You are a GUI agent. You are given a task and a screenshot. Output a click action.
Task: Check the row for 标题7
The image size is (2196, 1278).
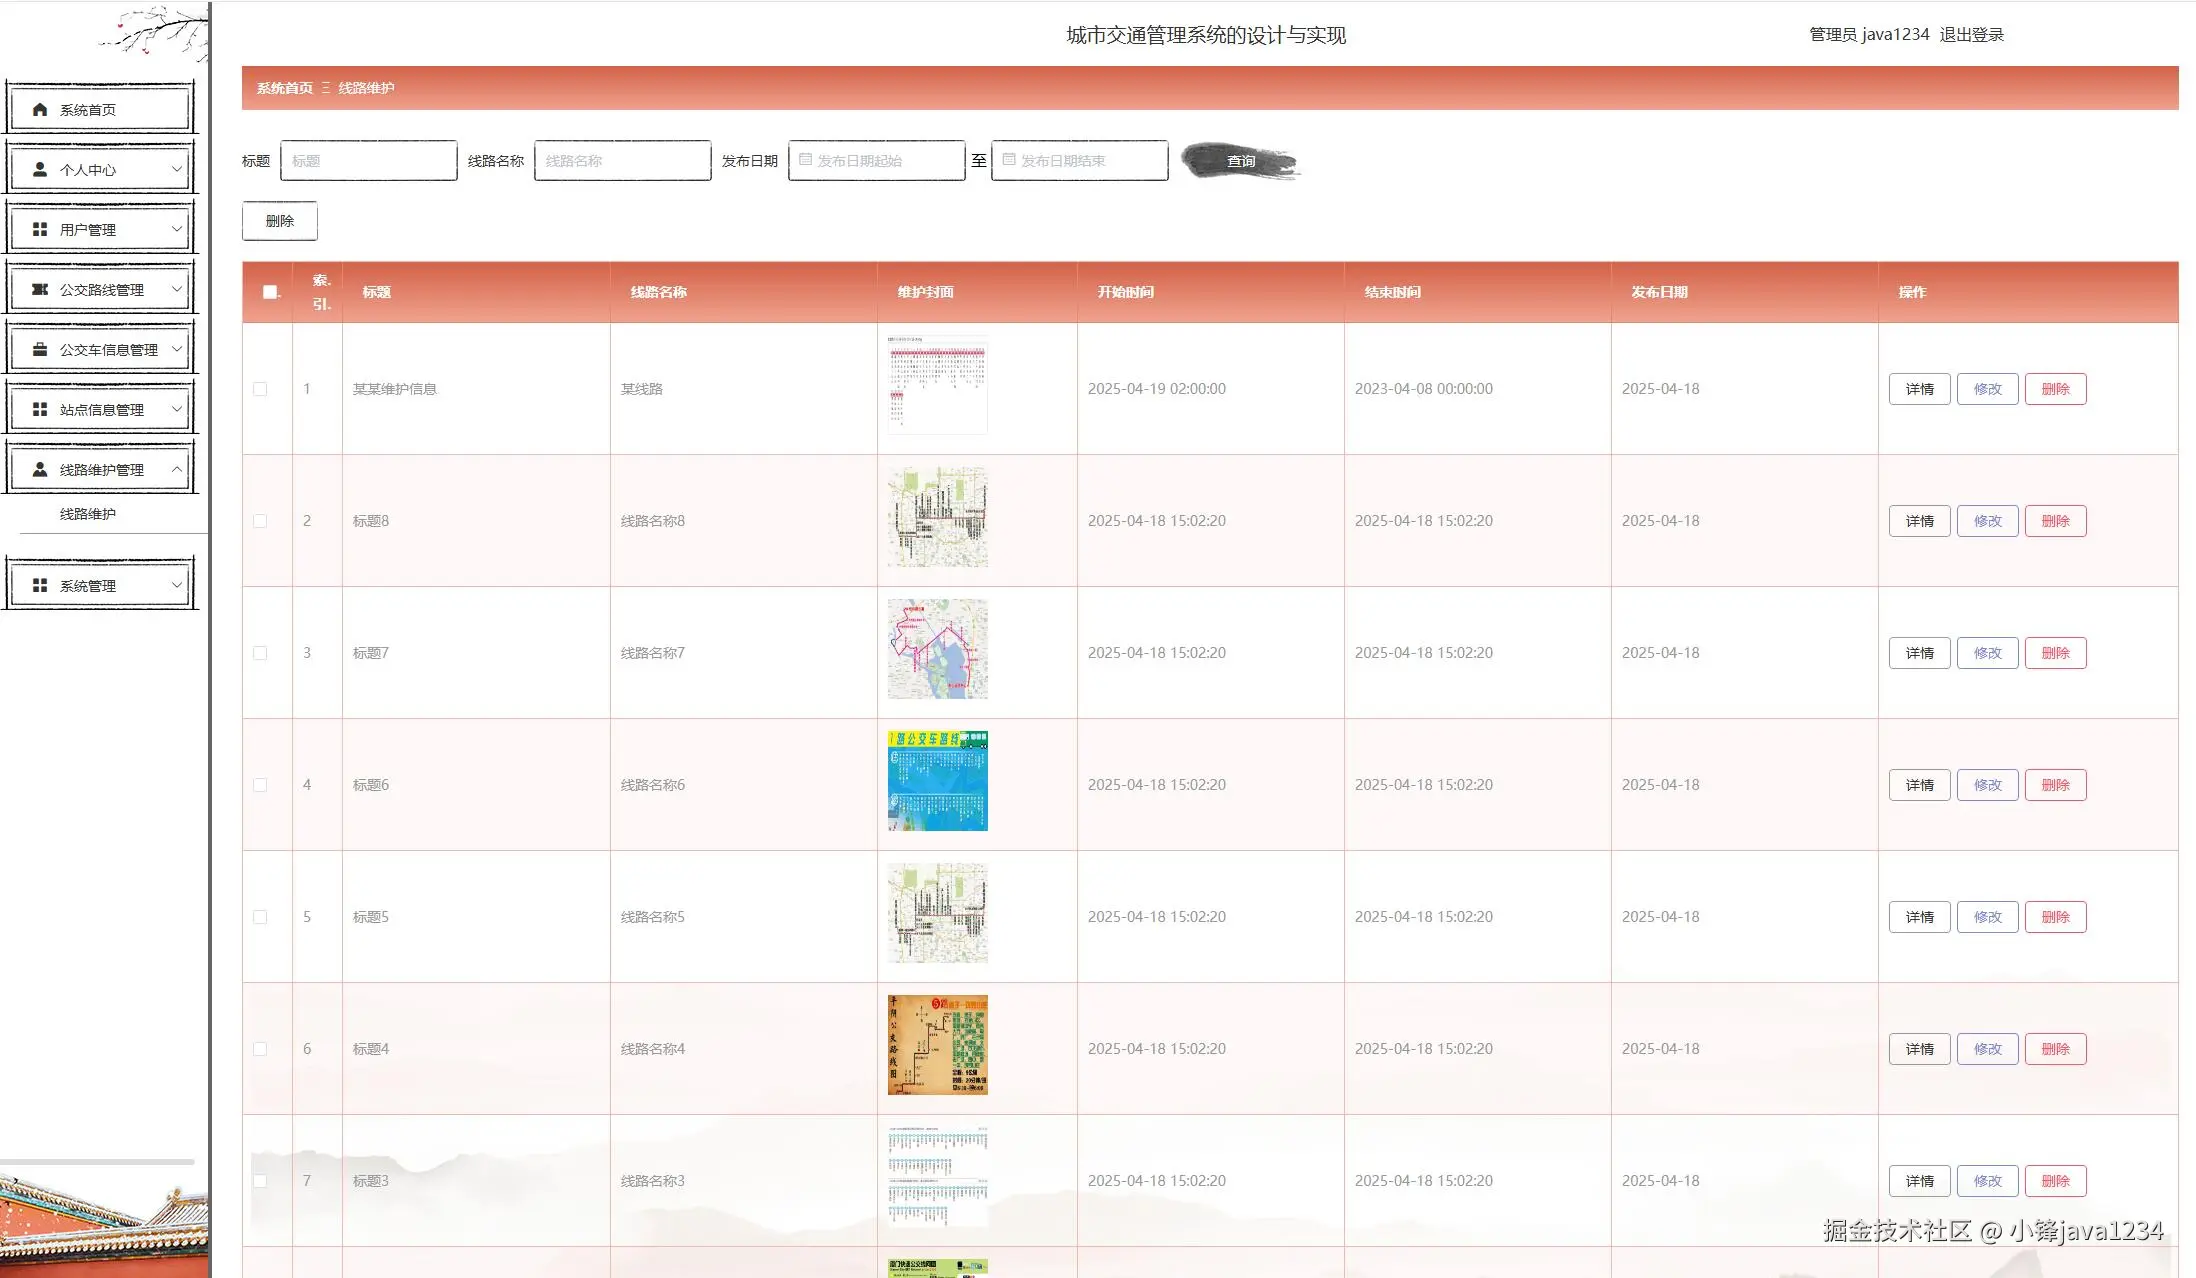(260, 653)
